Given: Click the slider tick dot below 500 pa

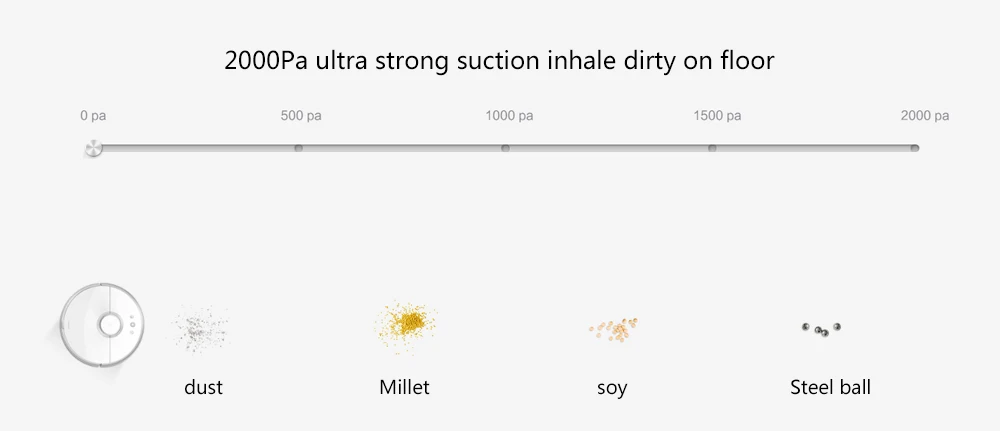Looking at the screenshot, I should [298, 148].
